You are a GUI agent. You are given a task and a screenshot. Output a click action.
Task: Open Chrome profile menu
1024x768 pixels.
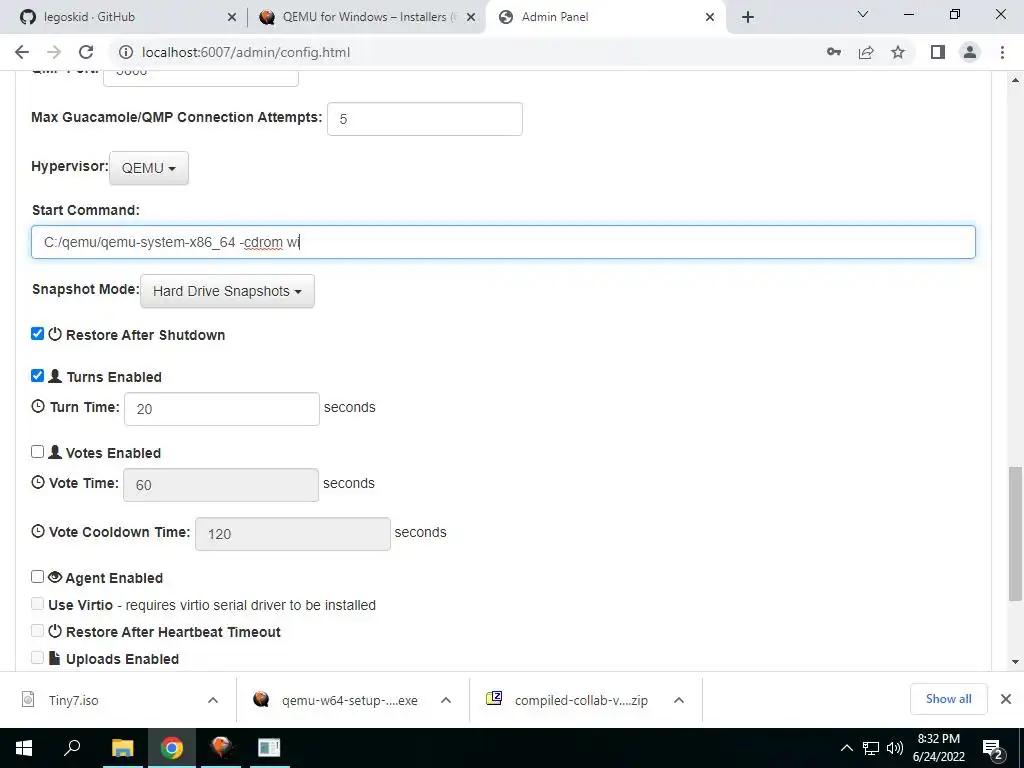(970, 52)
